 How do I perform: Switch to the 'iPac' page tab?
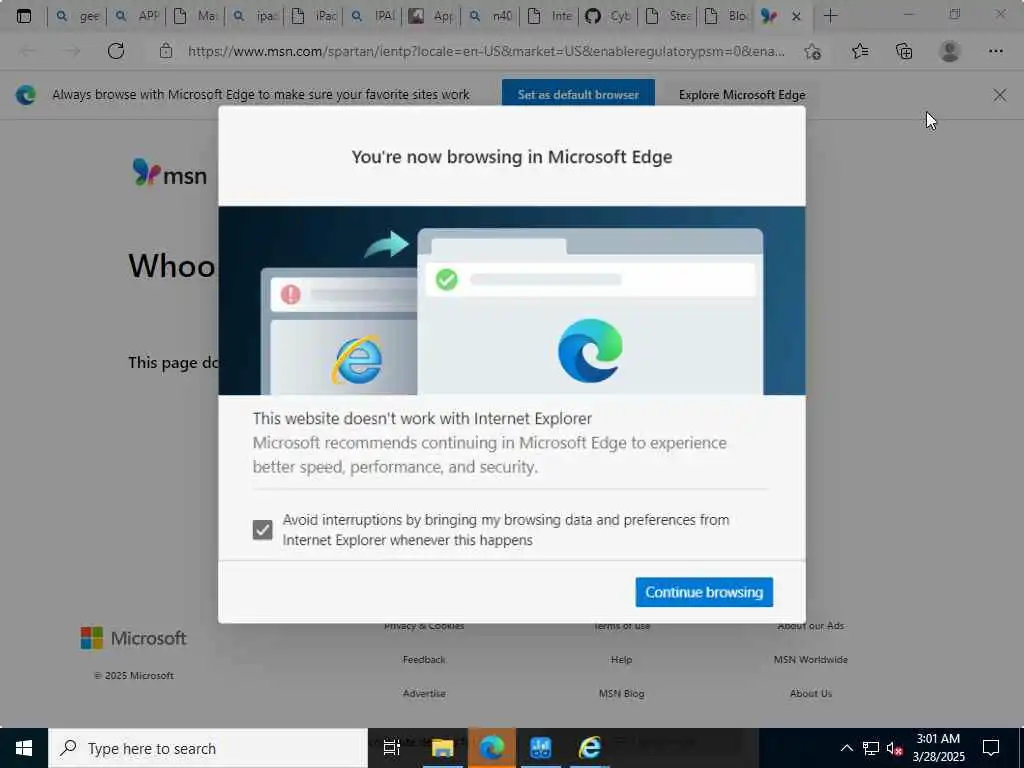pos(313,16)
